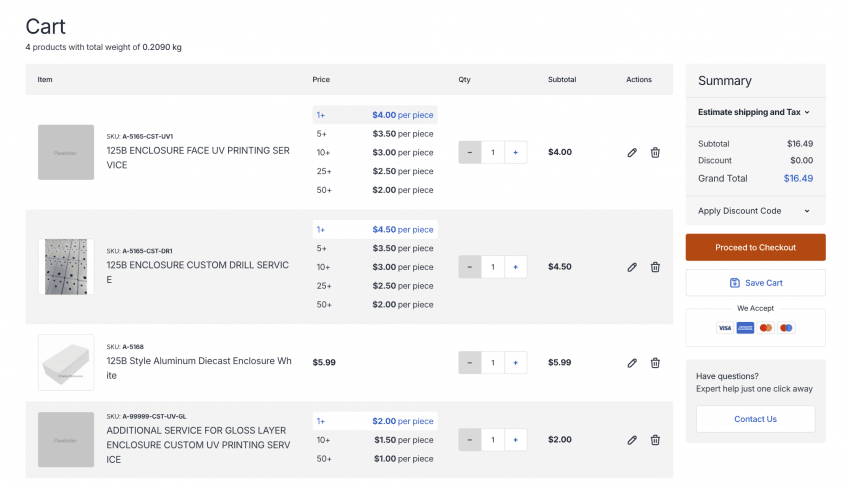850x487 pixels.
Task: Expand Estimate shipping and Tax section
Action: (x=754, y=112)
